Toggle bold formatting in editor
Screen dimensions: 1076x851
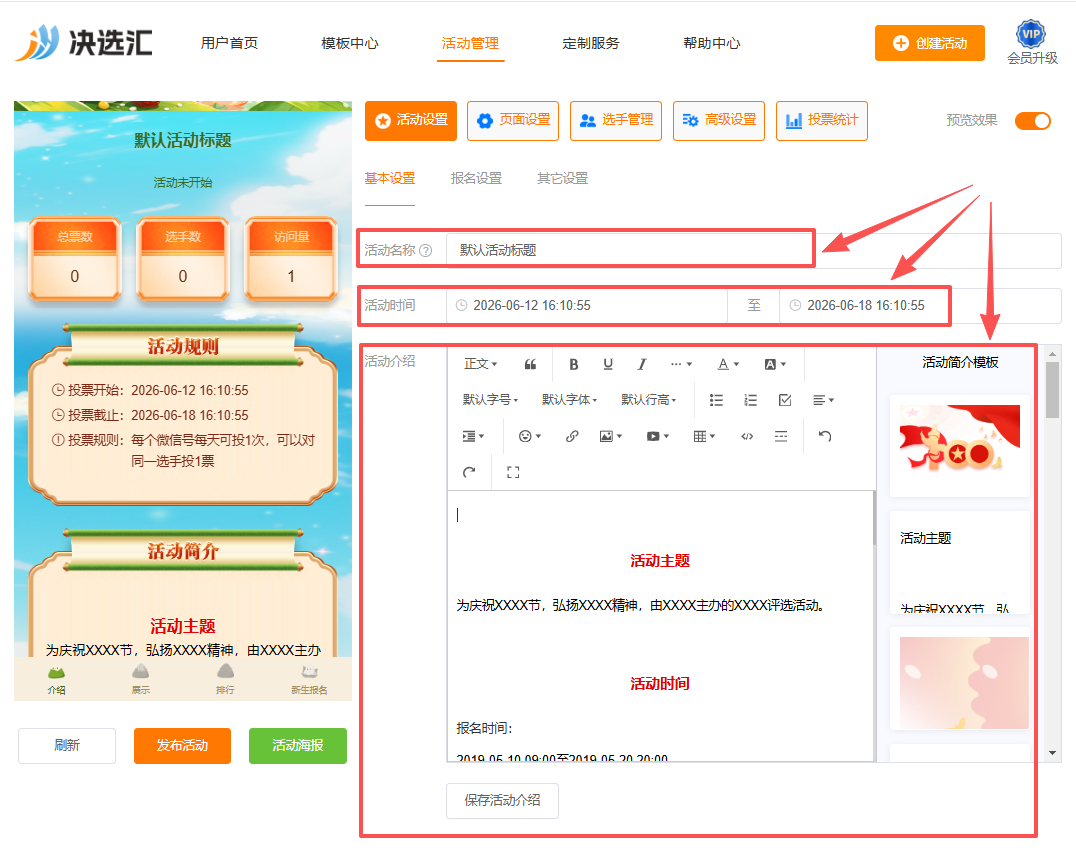point(574,364)
